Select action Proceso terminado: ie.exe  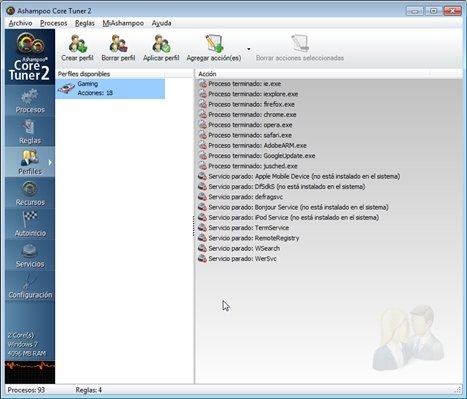244,84
